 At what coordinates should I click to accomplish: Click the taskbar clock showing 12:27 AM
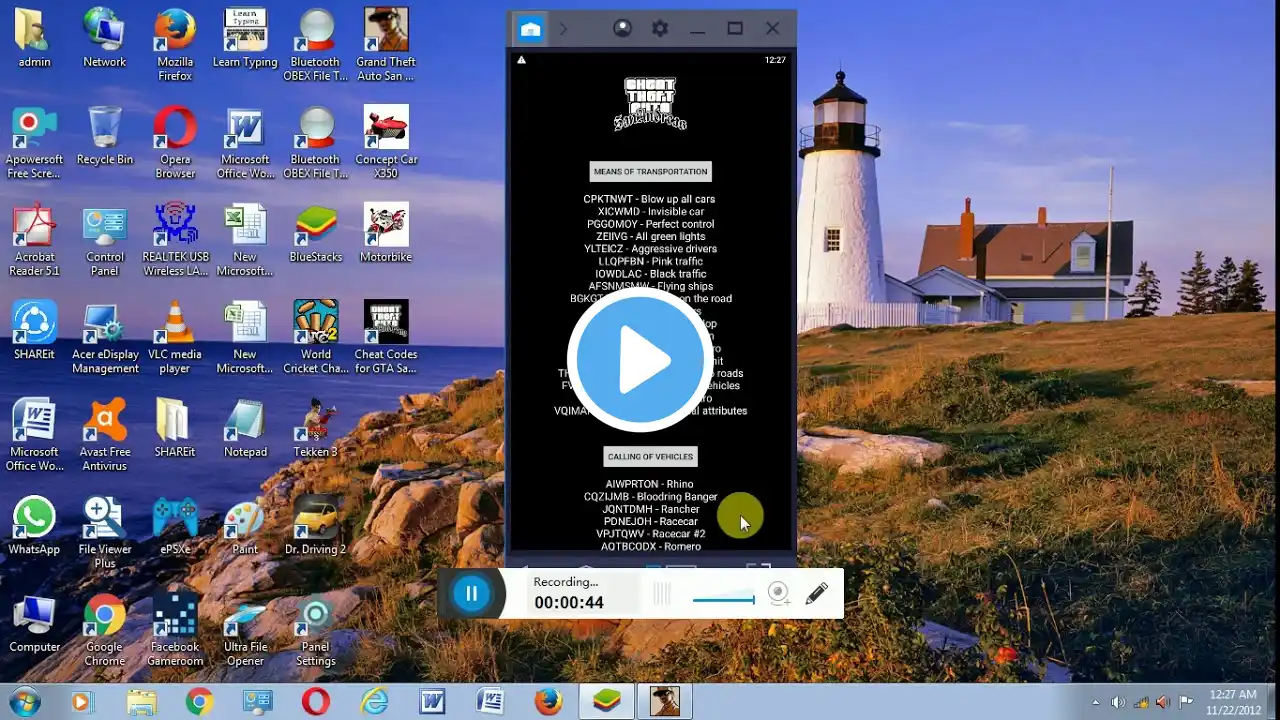1233,702
